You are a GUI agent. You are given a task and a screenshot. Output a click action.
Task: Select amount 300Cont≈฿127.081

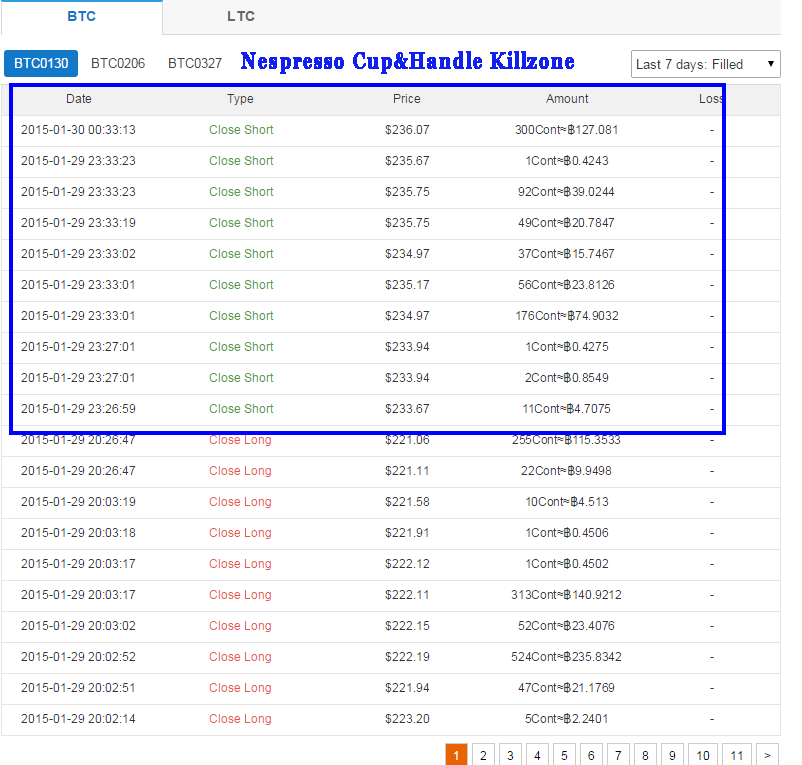[x=567, y=130]
